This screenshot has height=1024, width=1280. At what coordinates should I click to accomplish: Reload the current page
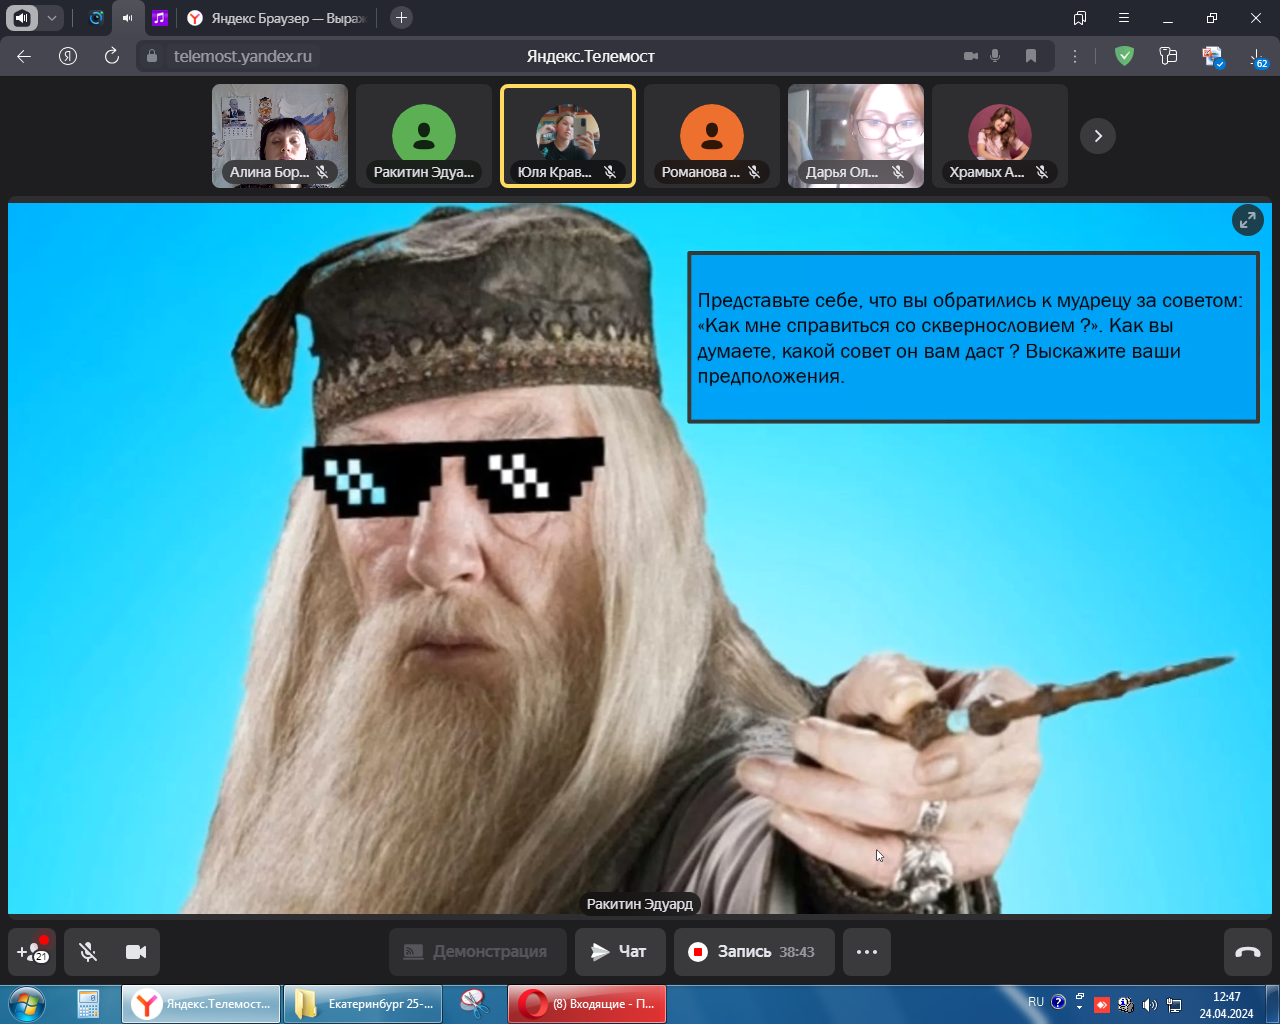[x=112, y=56]
